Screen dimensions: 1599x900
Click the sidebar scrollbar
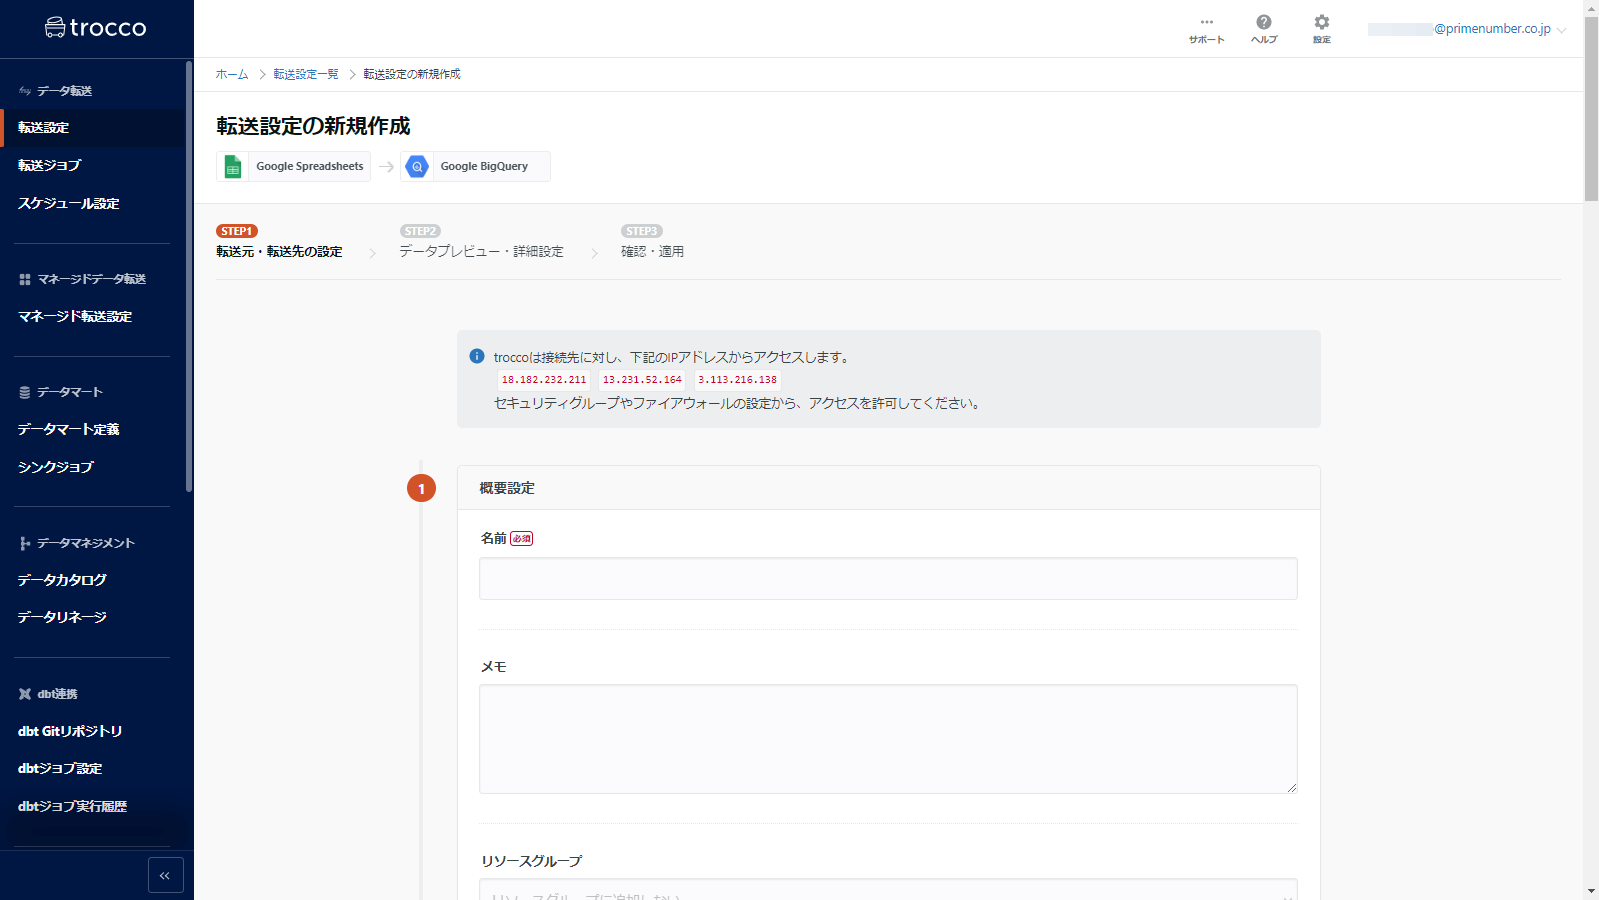coord(189,276)
